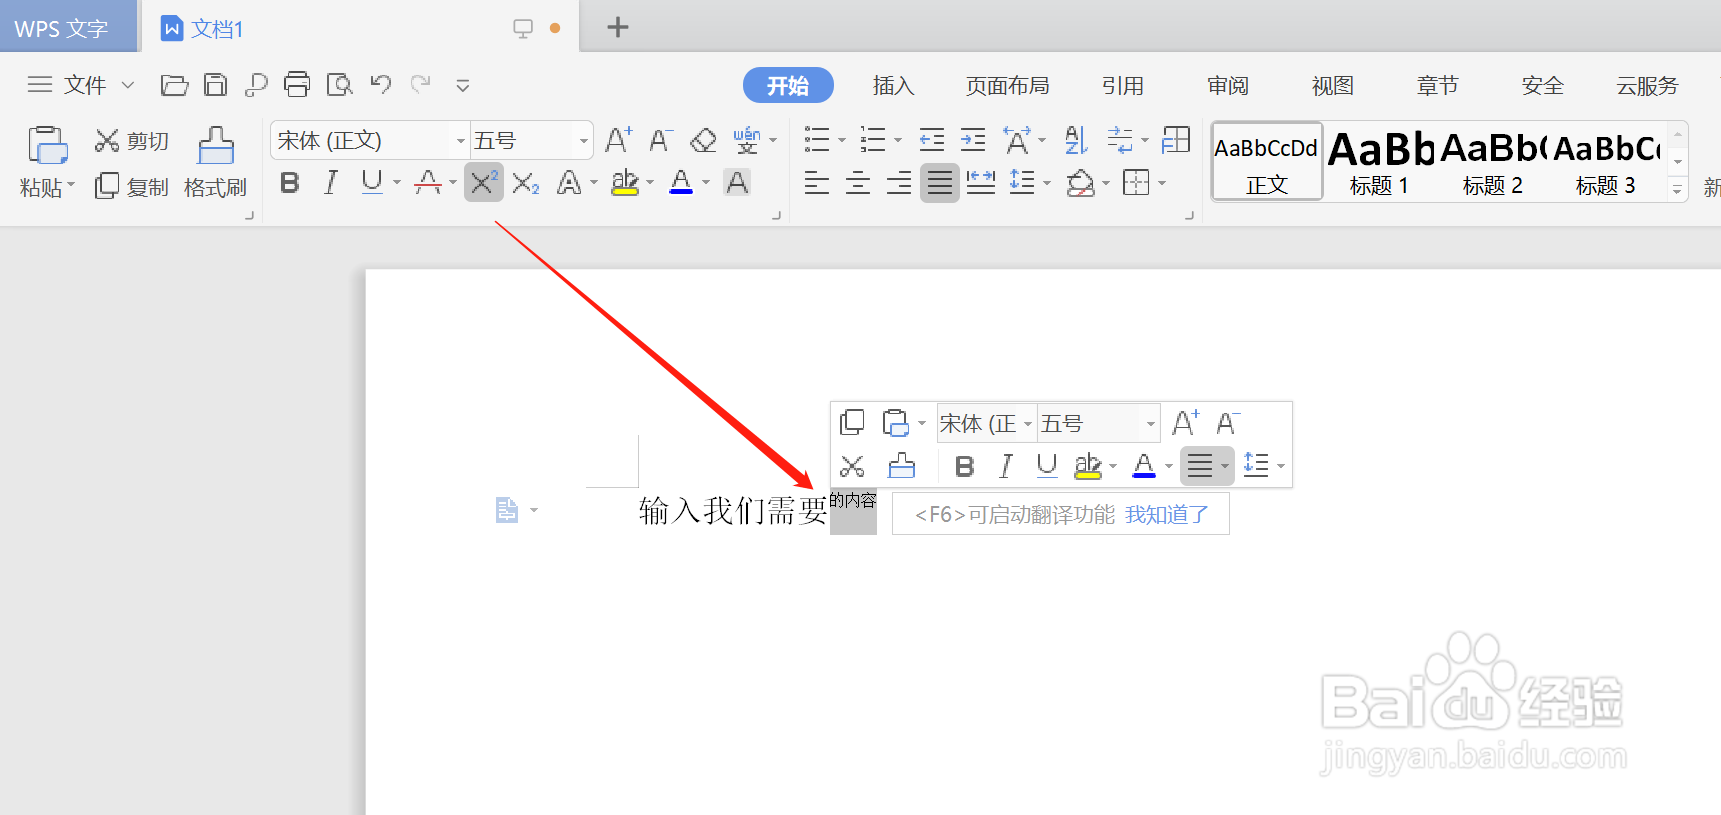Switch to 章节 tab

pyautogui.click(x=1438, y=86)
